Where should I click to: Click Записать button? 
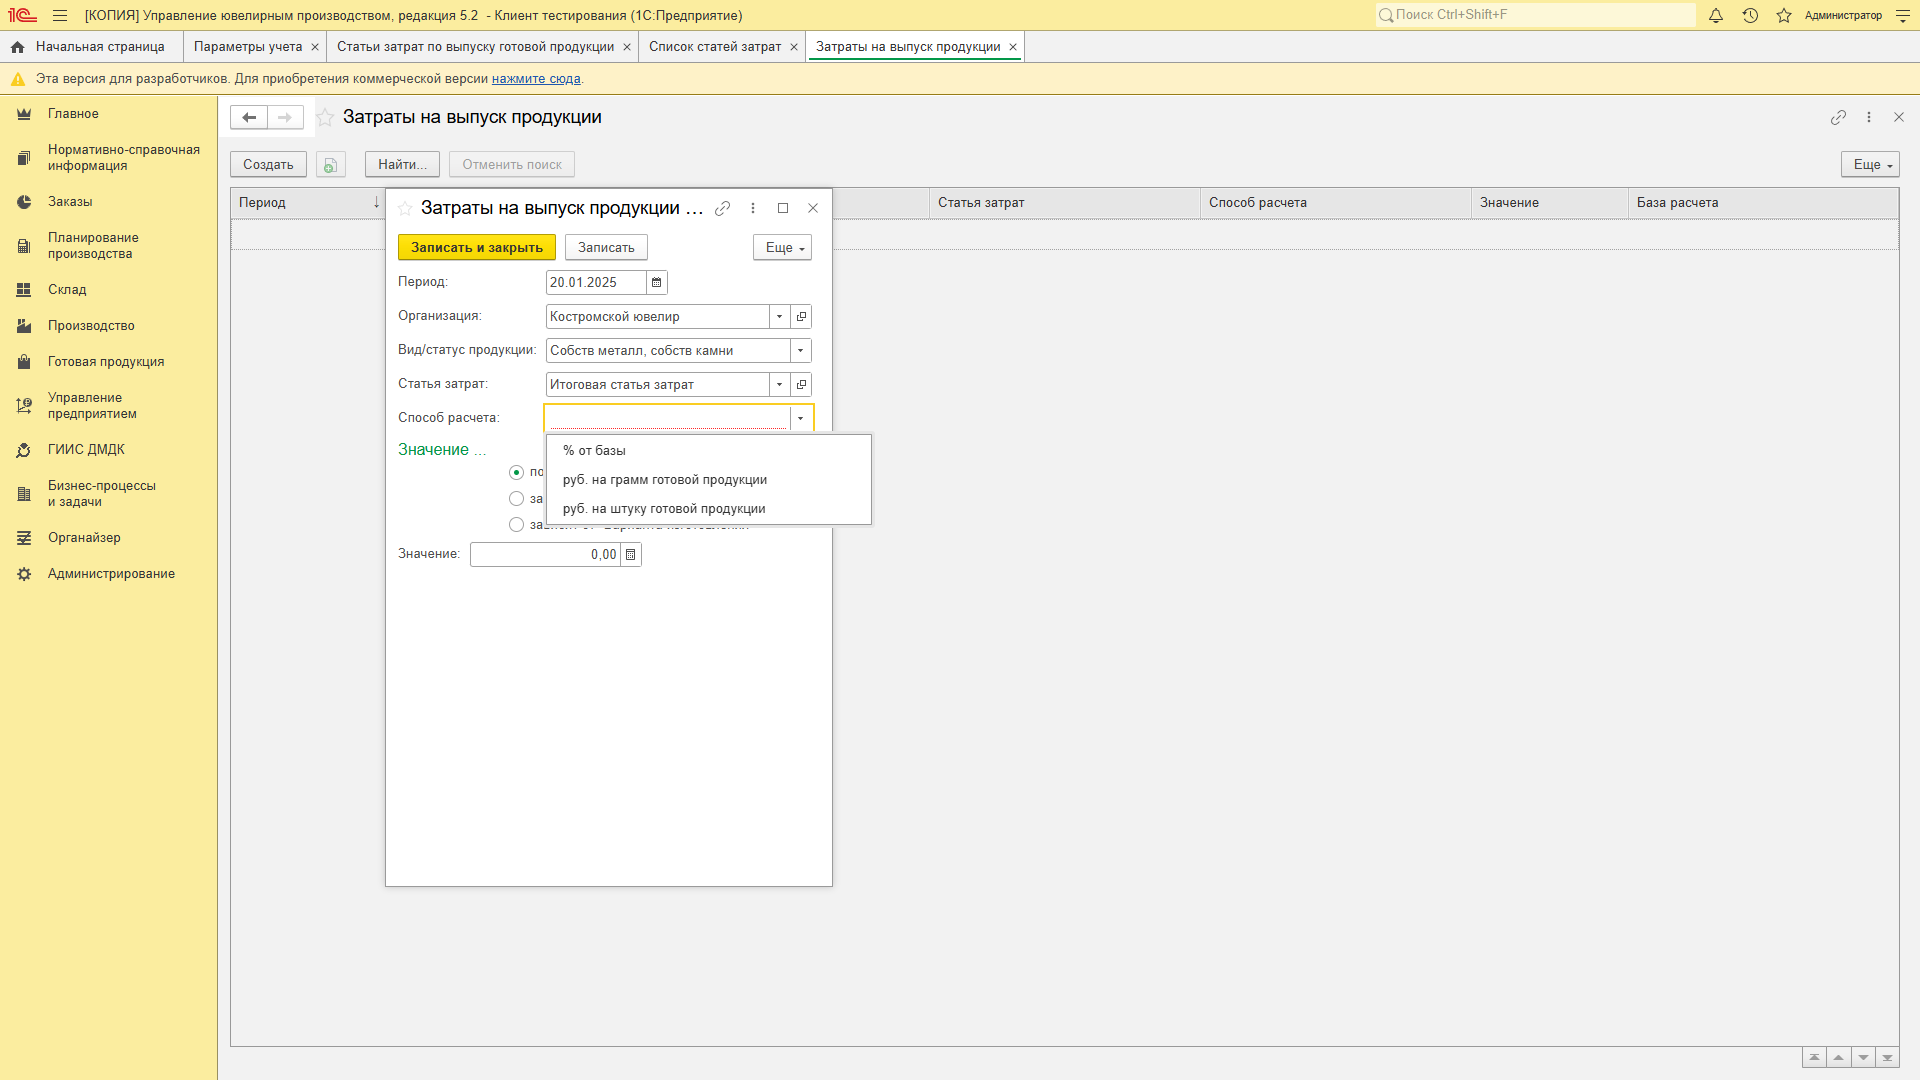coord(606,248)
